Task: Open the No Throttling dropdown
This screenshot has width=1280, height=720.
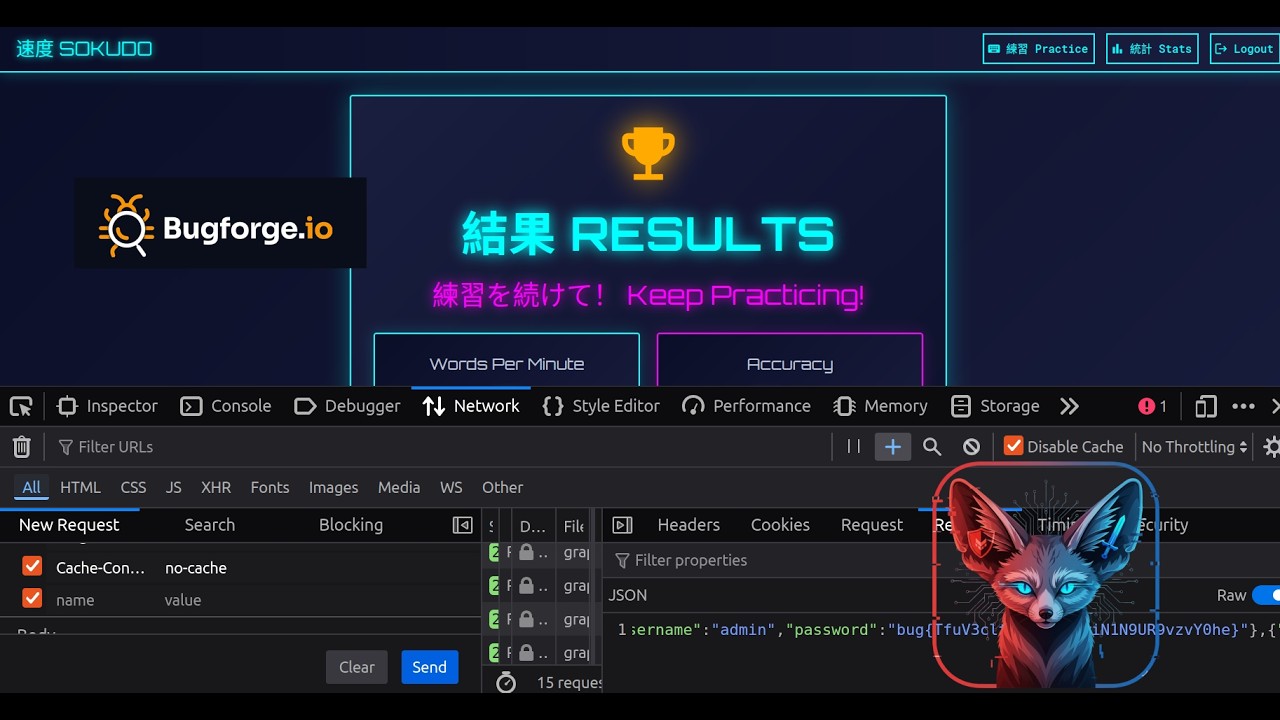Action: pyautogui.click(x=1195, y=447)
